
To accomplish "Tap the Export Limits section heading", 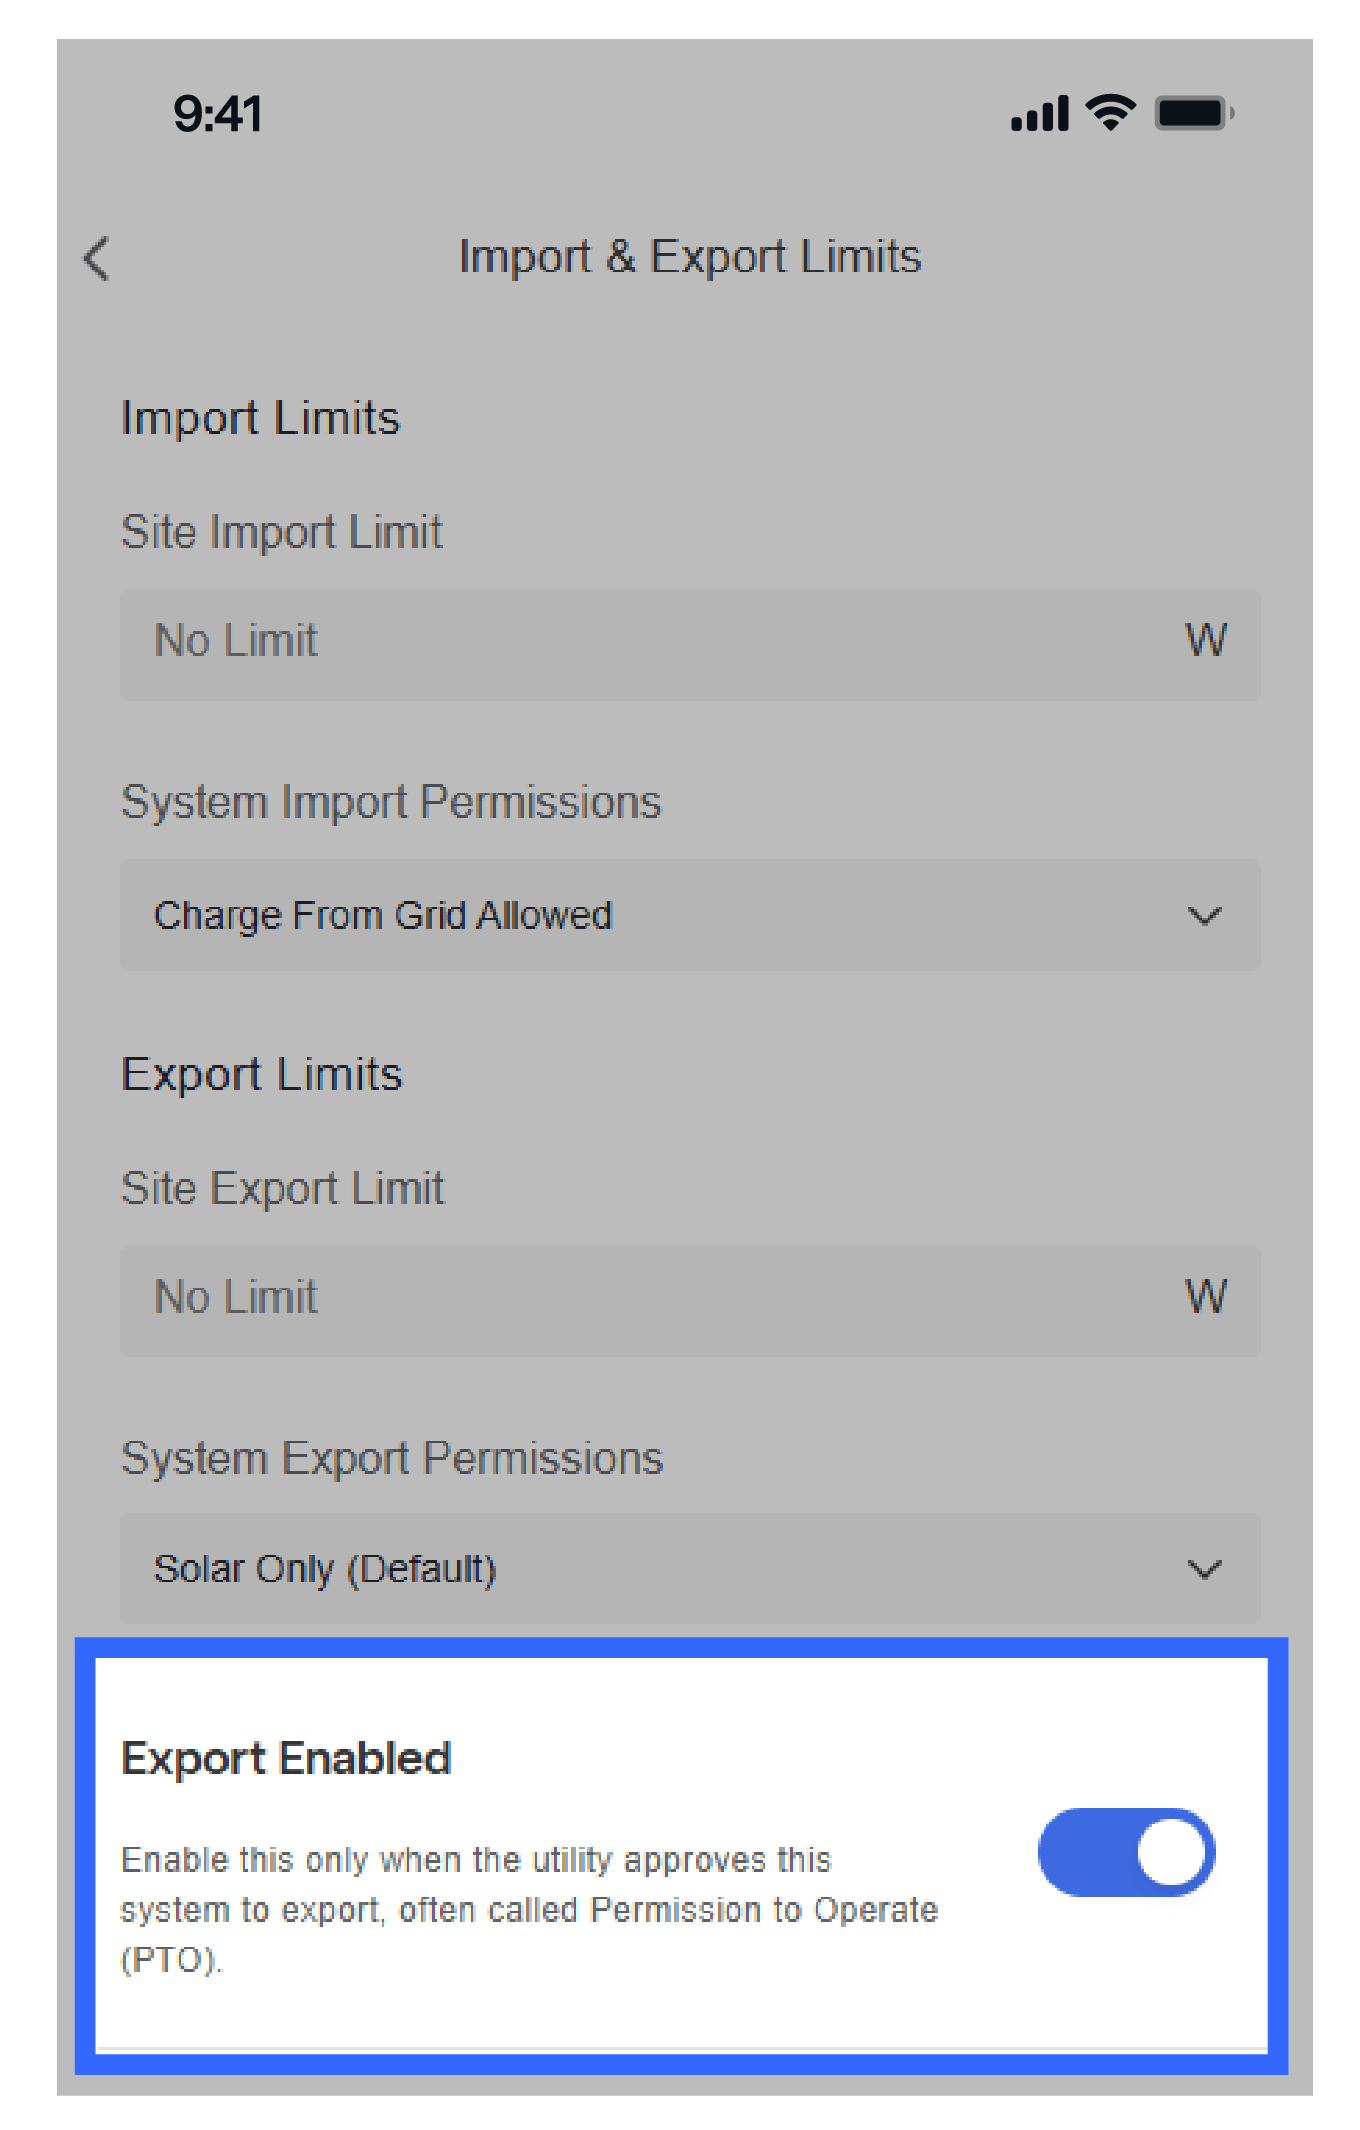I will [x=261, y=1075].
